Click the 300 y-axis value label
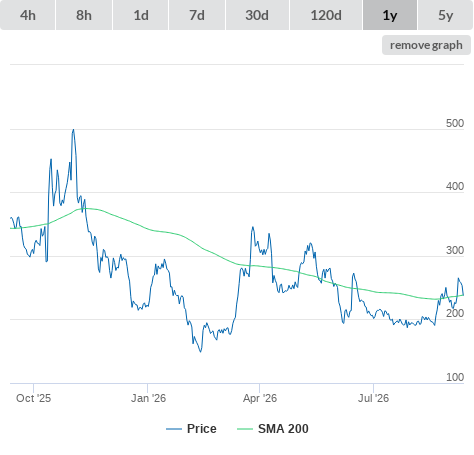The width and height of the screenshot is (474, 455). (x=455, y=250)
